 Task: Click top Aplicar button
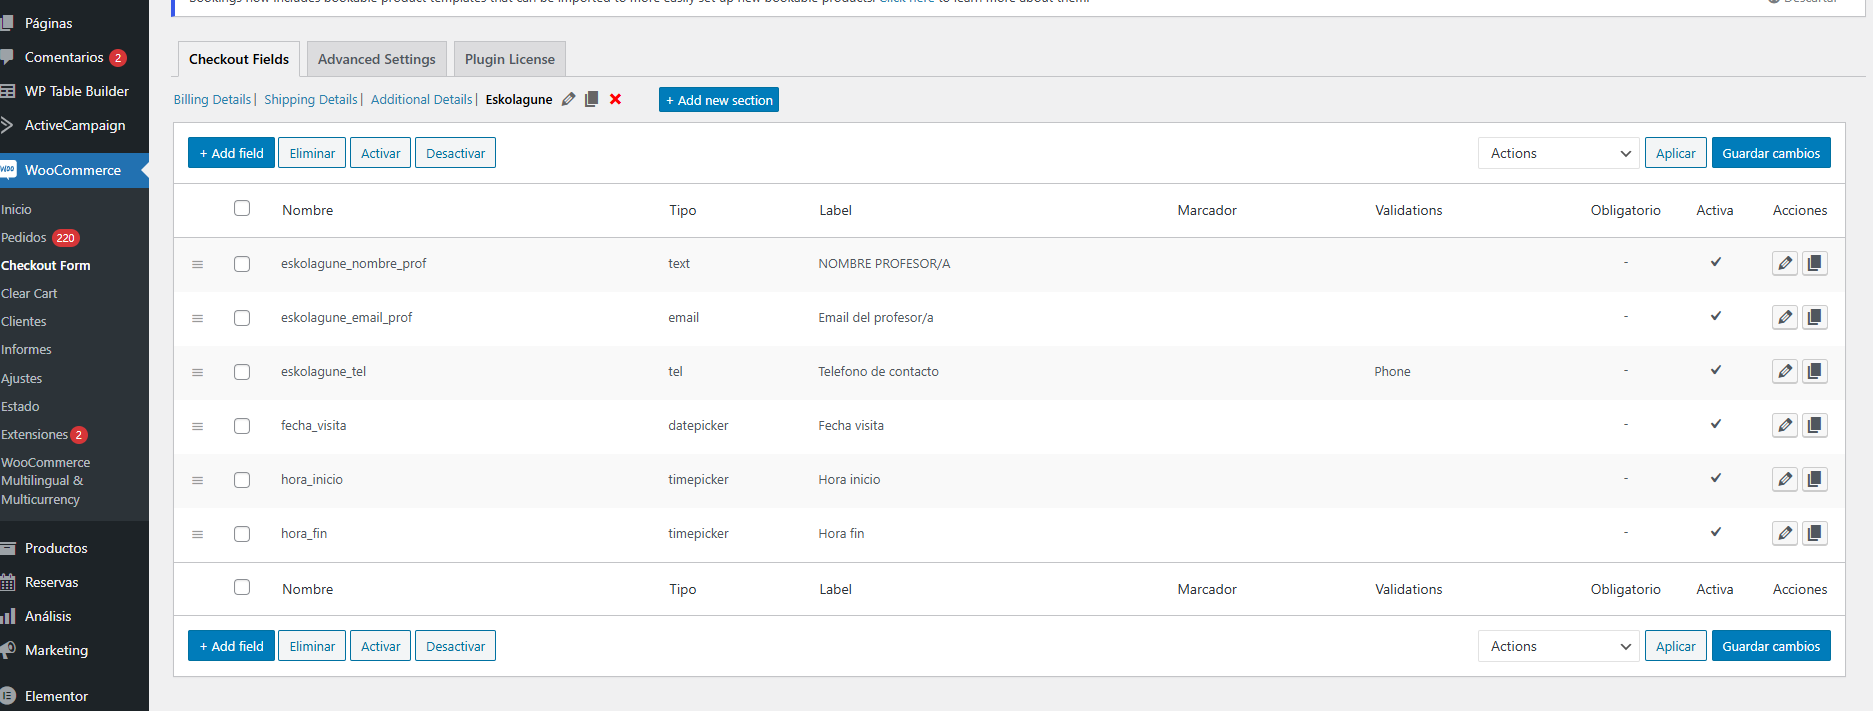(x=1675, y=153)
